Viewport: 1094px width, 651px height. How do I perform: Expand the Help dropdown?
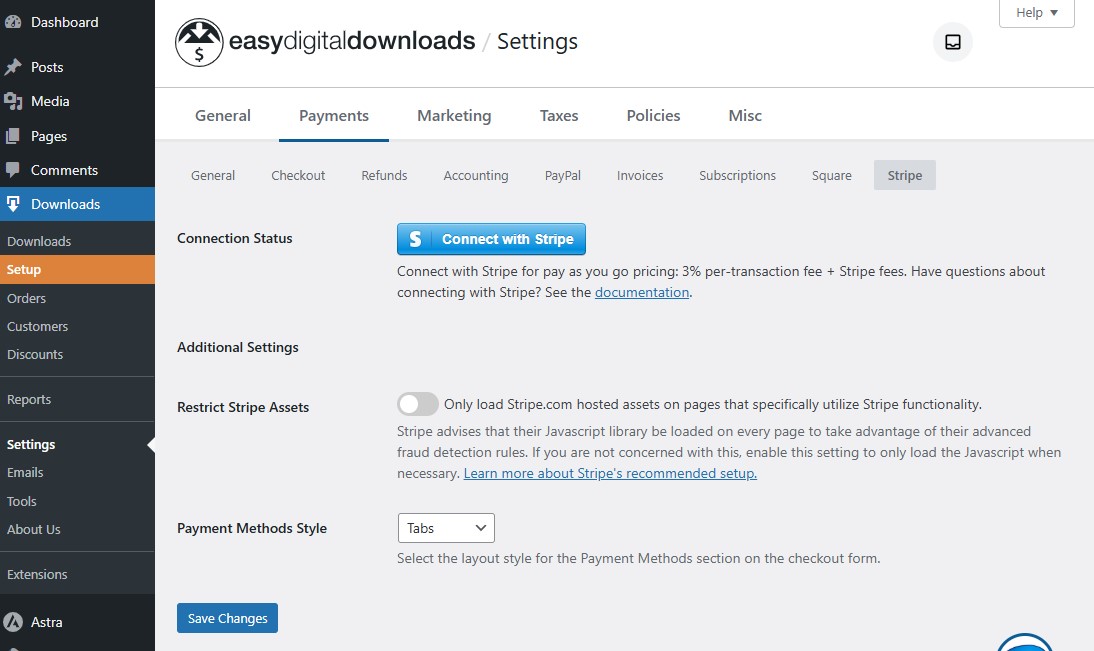click(1036, 13)
